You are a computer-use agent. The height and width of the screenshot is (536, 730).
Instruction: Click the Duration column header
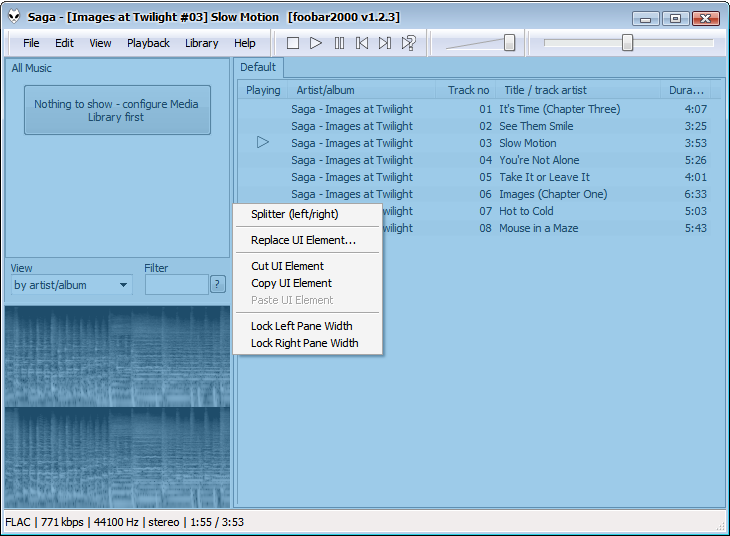tap(686, 90)
